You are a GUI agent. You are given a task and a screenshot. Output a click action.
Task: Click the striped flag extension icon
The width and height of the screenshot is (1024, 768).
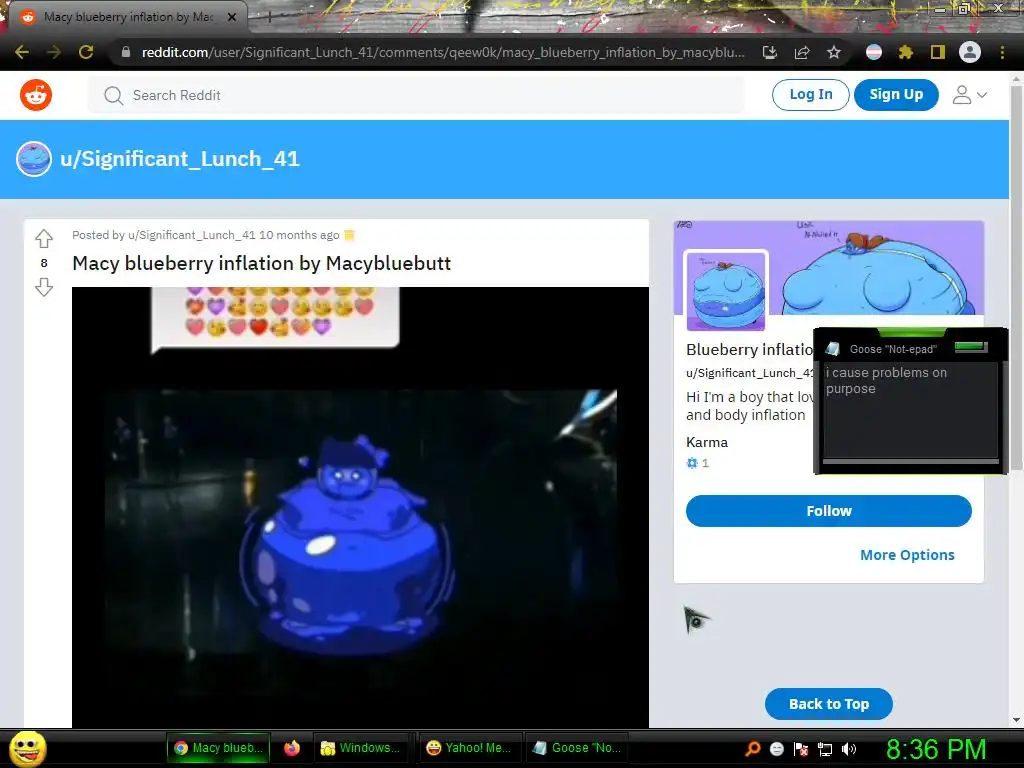874,52
